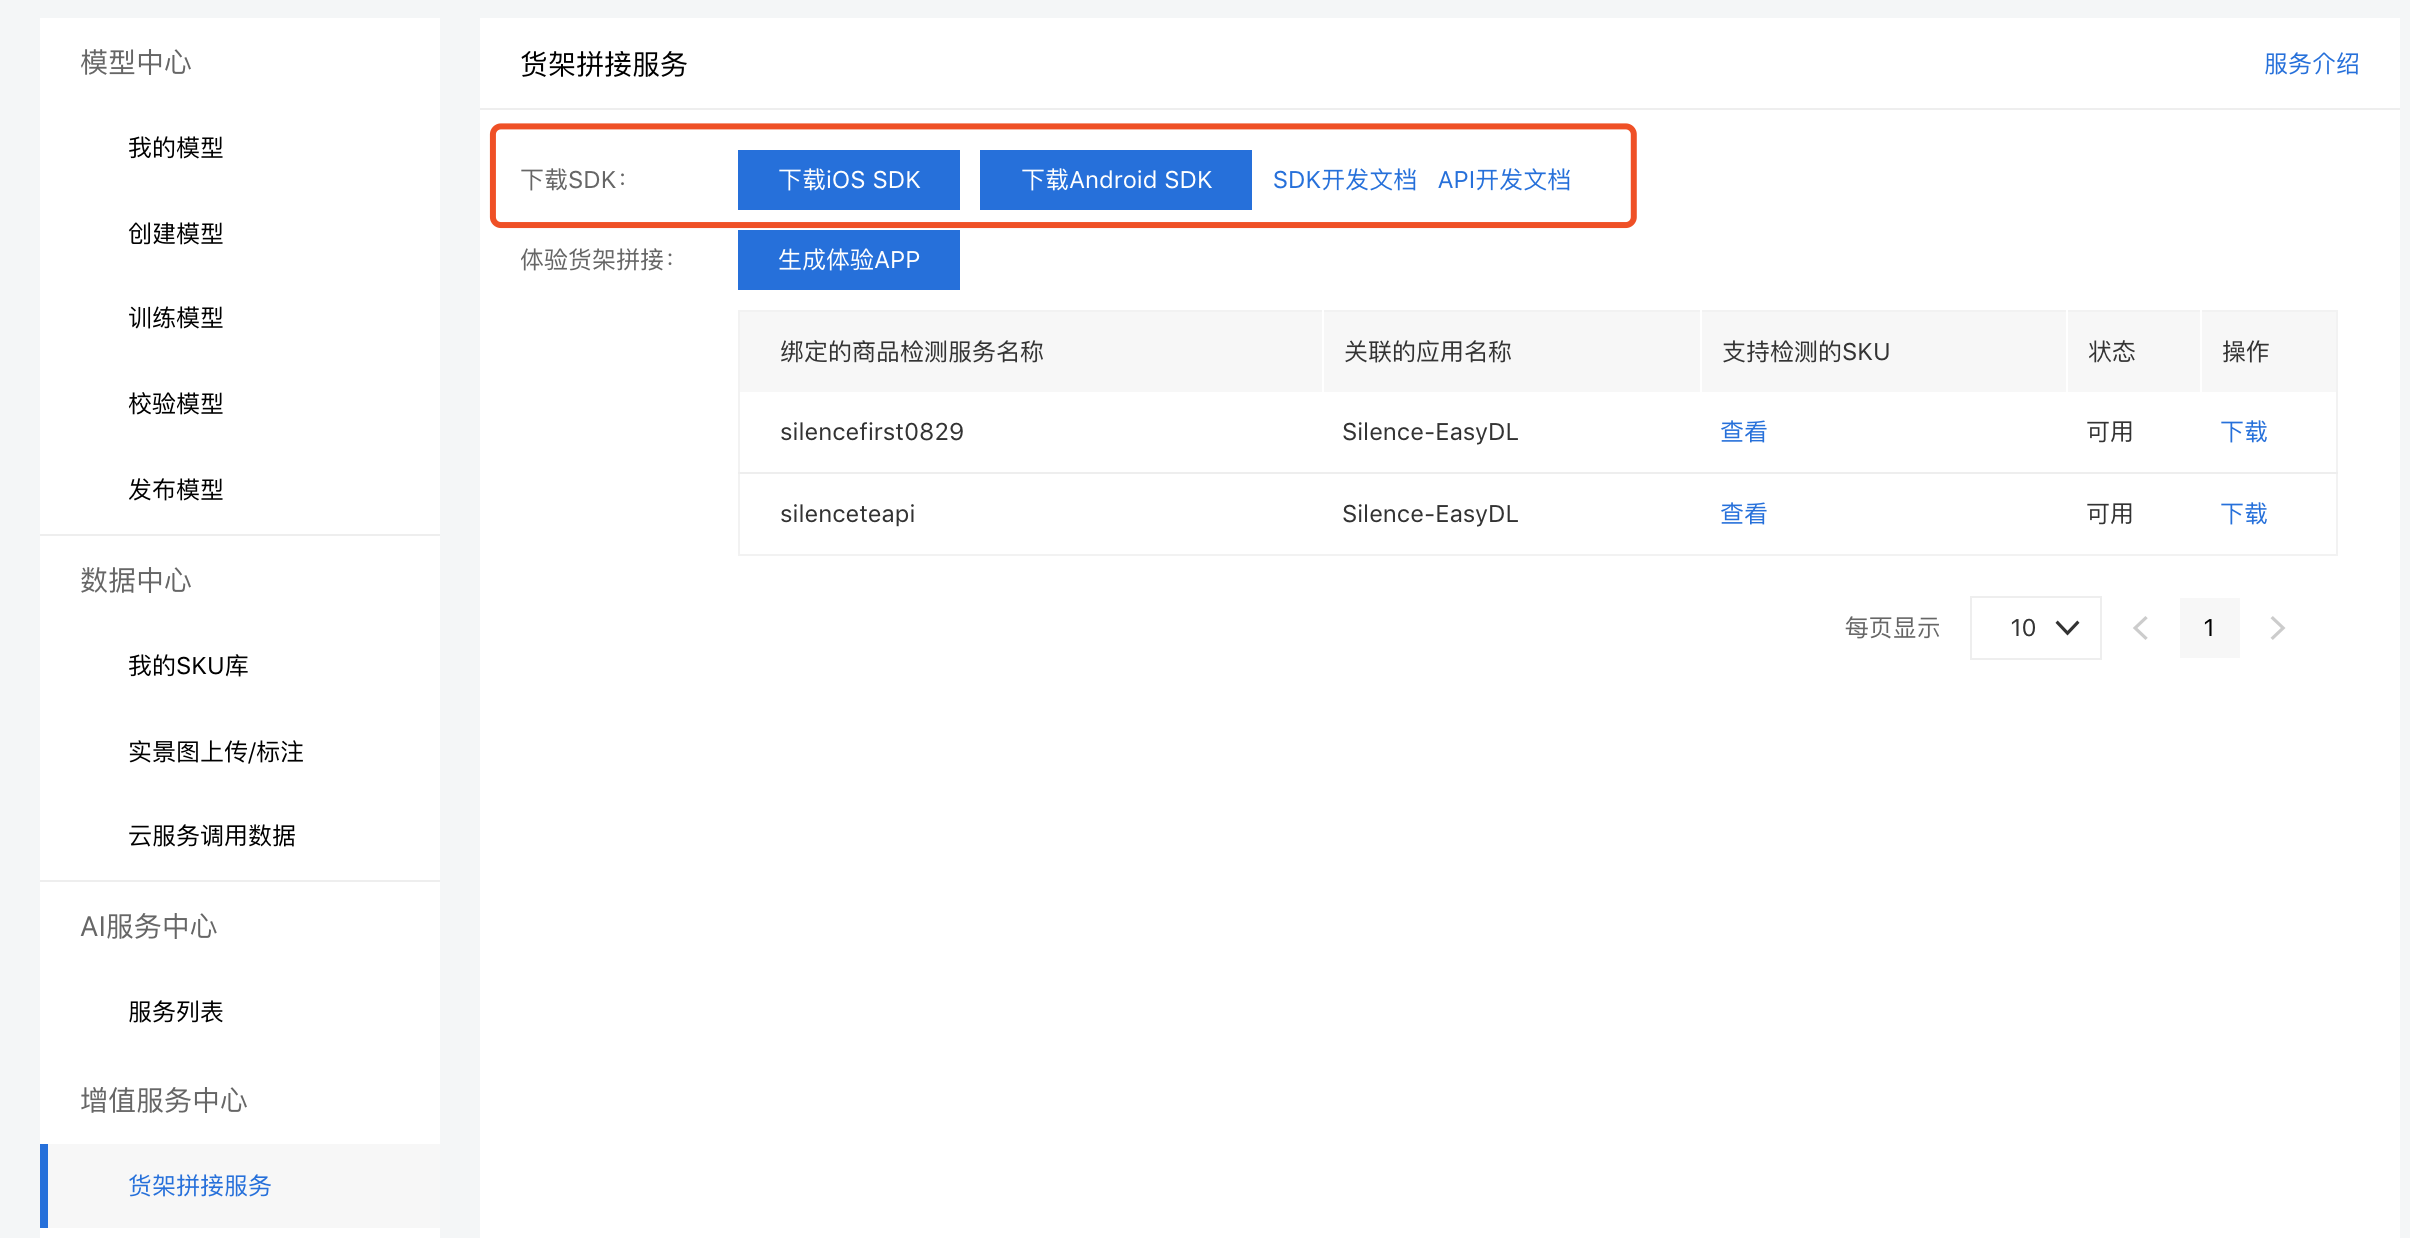
Task: Click the 下载Android SDK button
Action: (1116, 180)
